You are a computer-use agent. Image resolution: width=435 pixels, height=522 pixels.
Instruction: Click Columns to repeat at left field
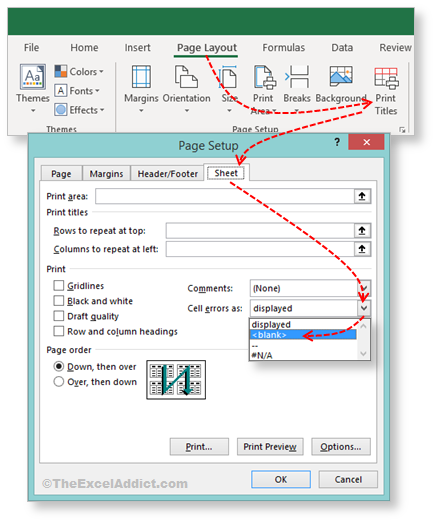click(x=260, y=249)
